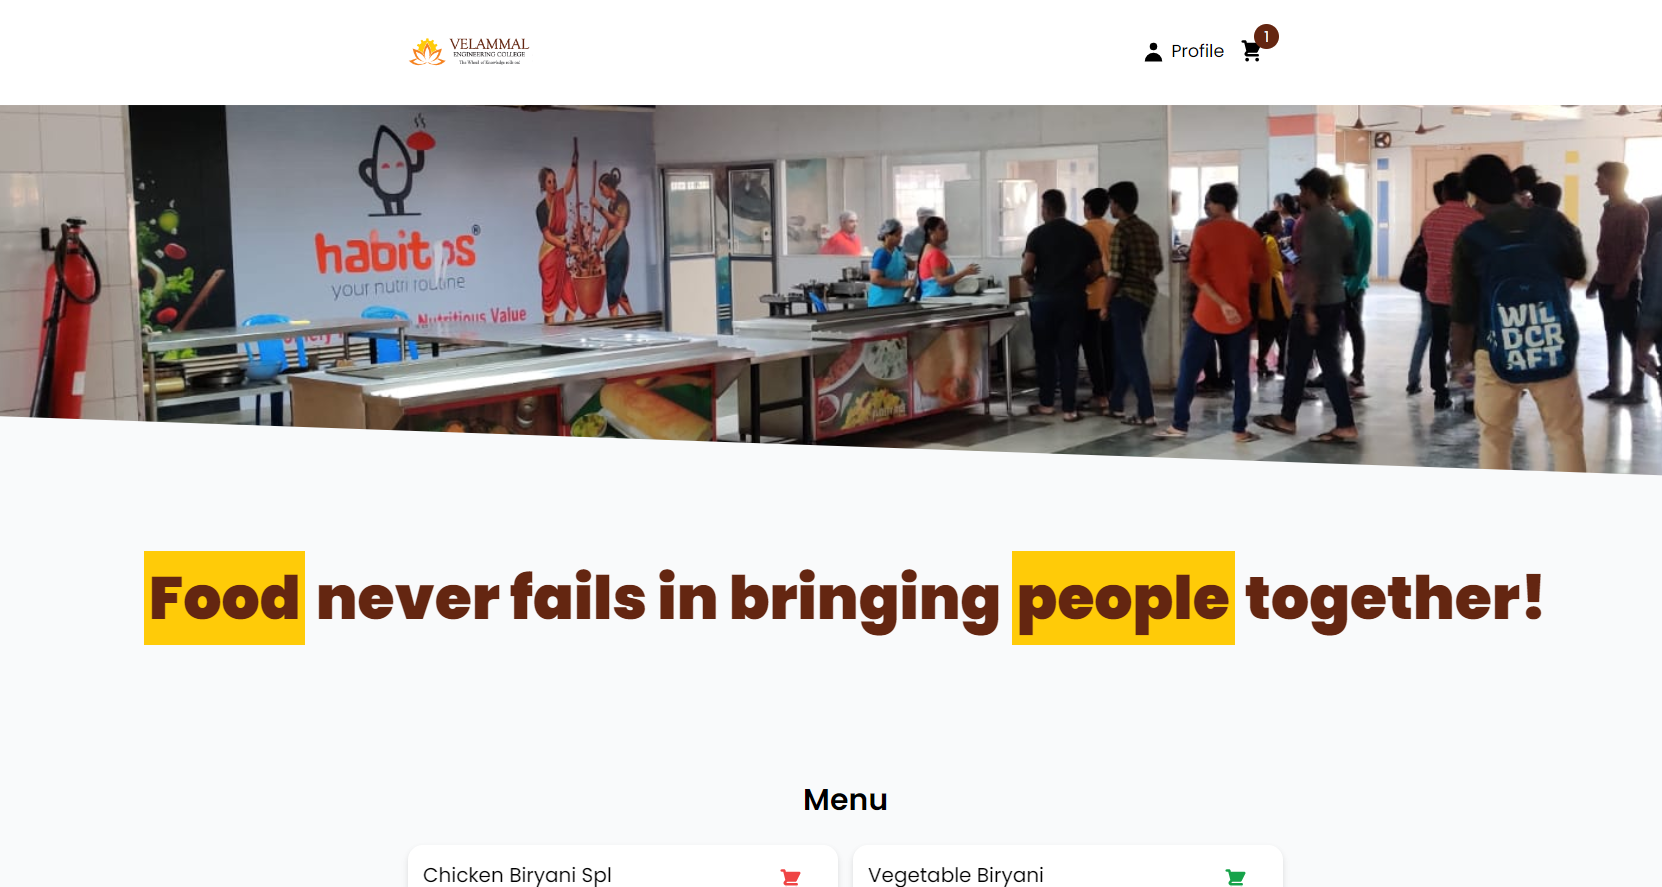Click the cart count badge showing 1
The image size is (1662, 887).
tap(1266, 37)
